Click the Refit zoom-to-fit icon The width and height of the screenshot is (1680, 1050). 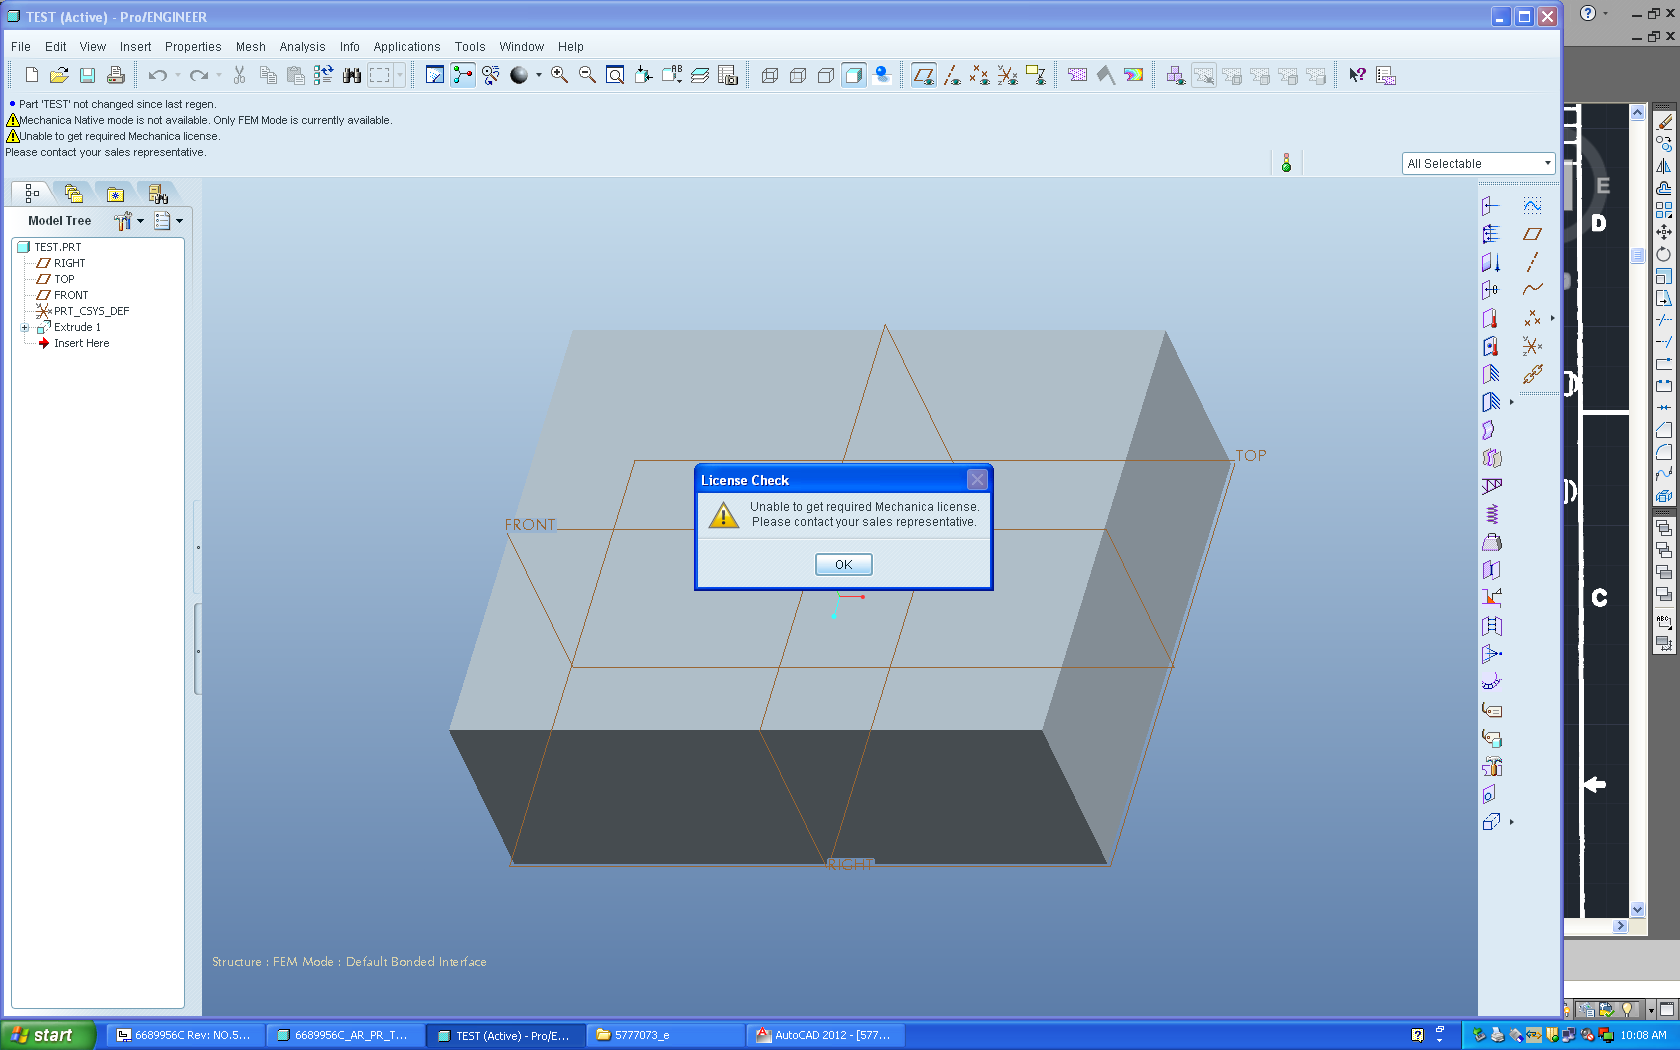click(x=616, y=75)
